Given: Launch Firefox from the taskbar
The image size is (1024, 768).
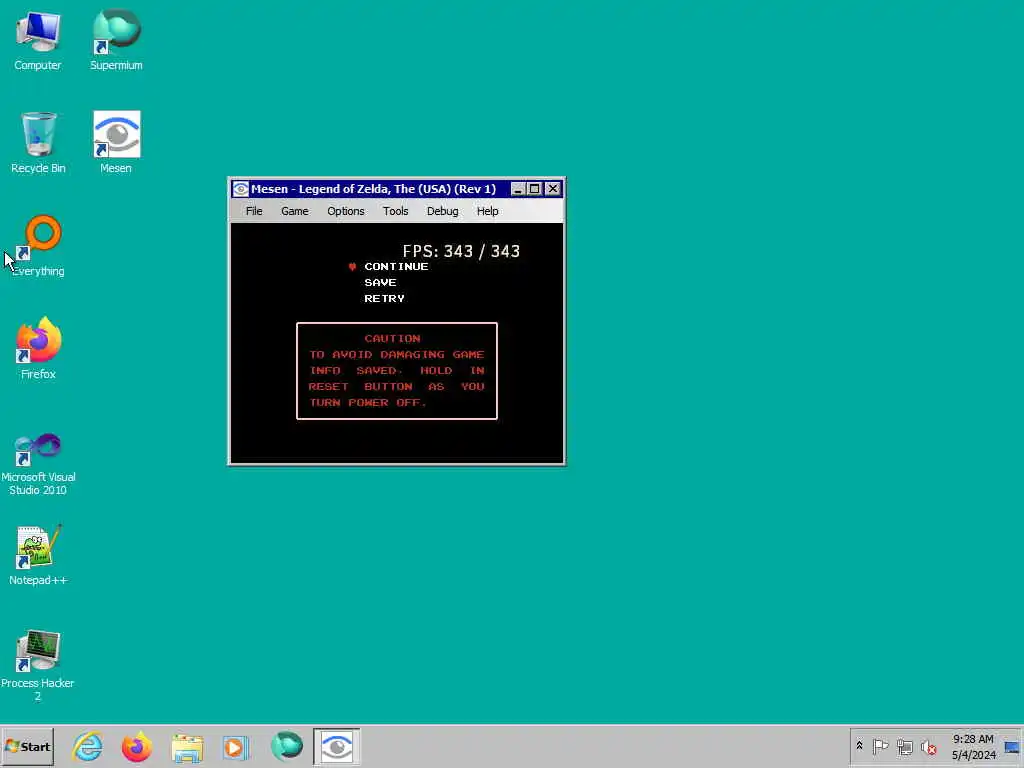Looking at the screenshot, I should click(136, 747).
